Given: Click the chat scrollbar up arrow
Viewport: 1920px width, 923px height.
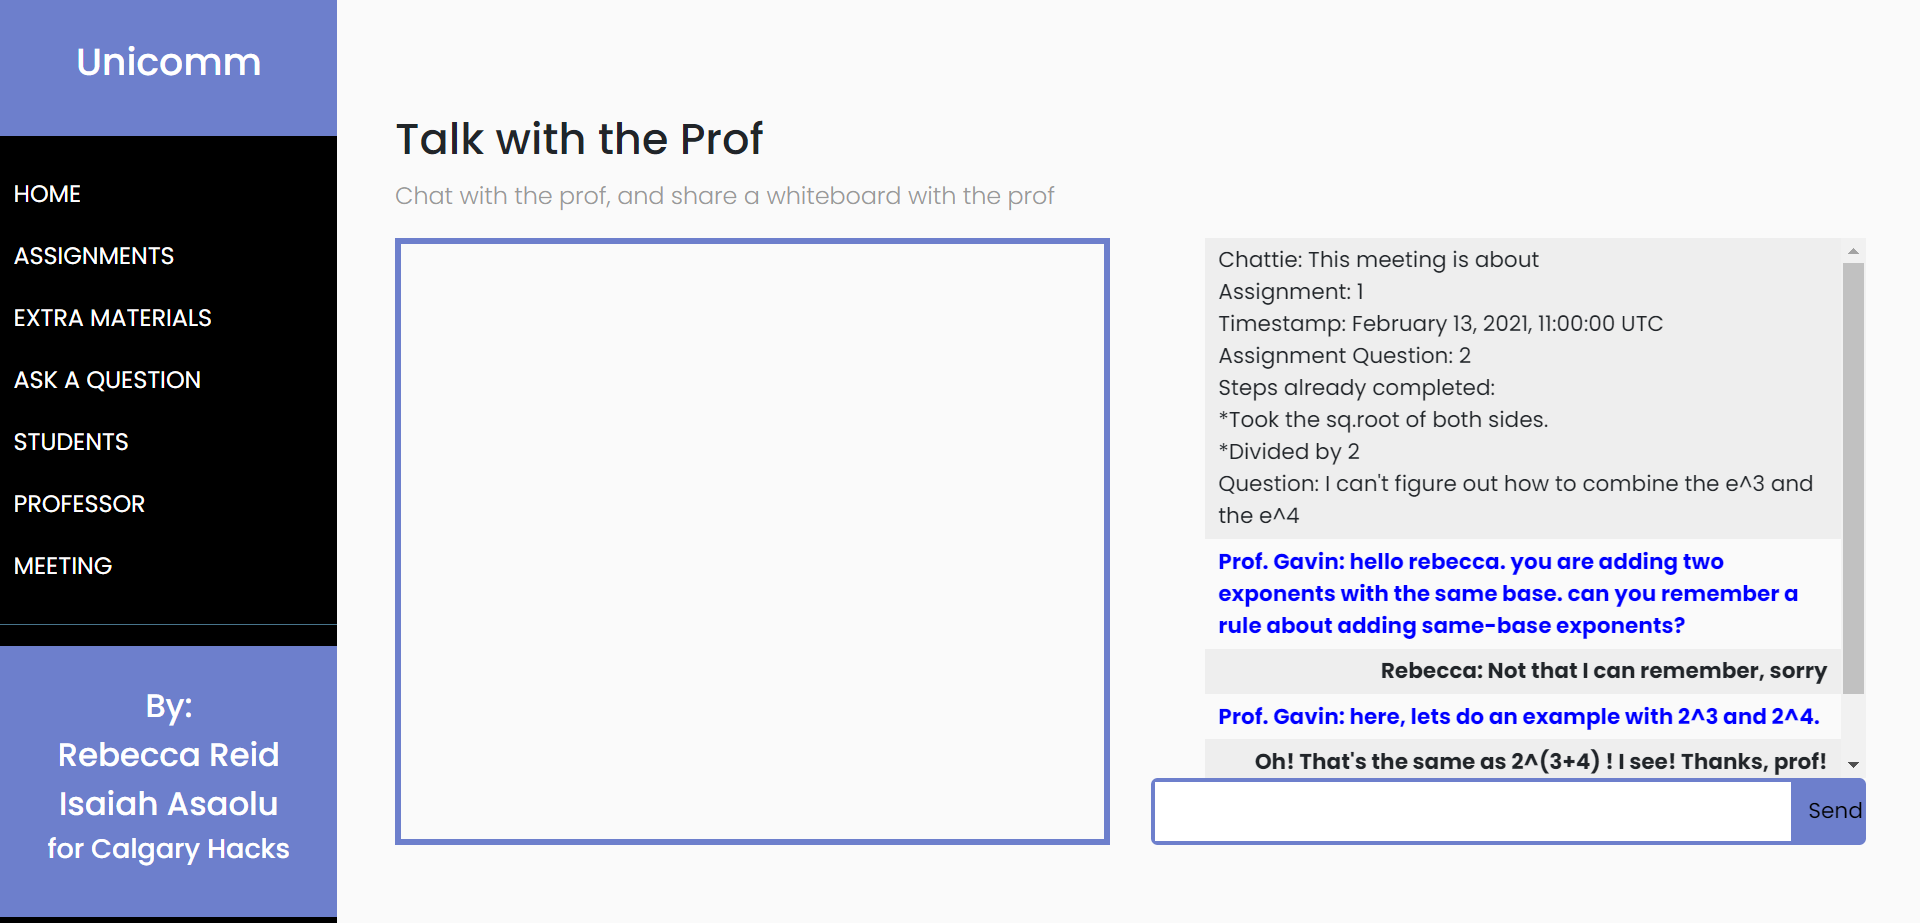Looking at the screenshot, I should point(1853,251).
